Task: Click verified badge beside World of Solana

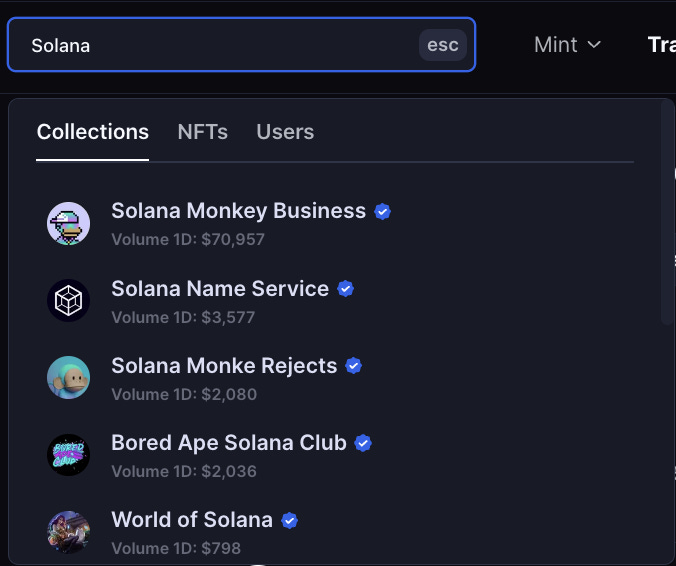Action: (289, 520)
